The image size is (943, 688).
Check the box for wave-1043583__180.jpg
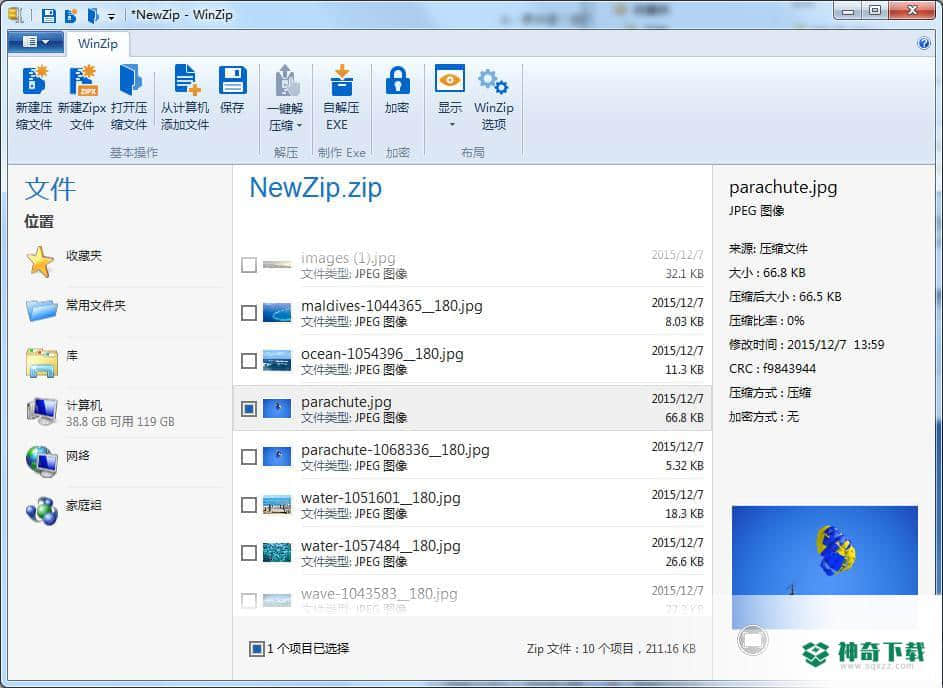pos(248,600)
